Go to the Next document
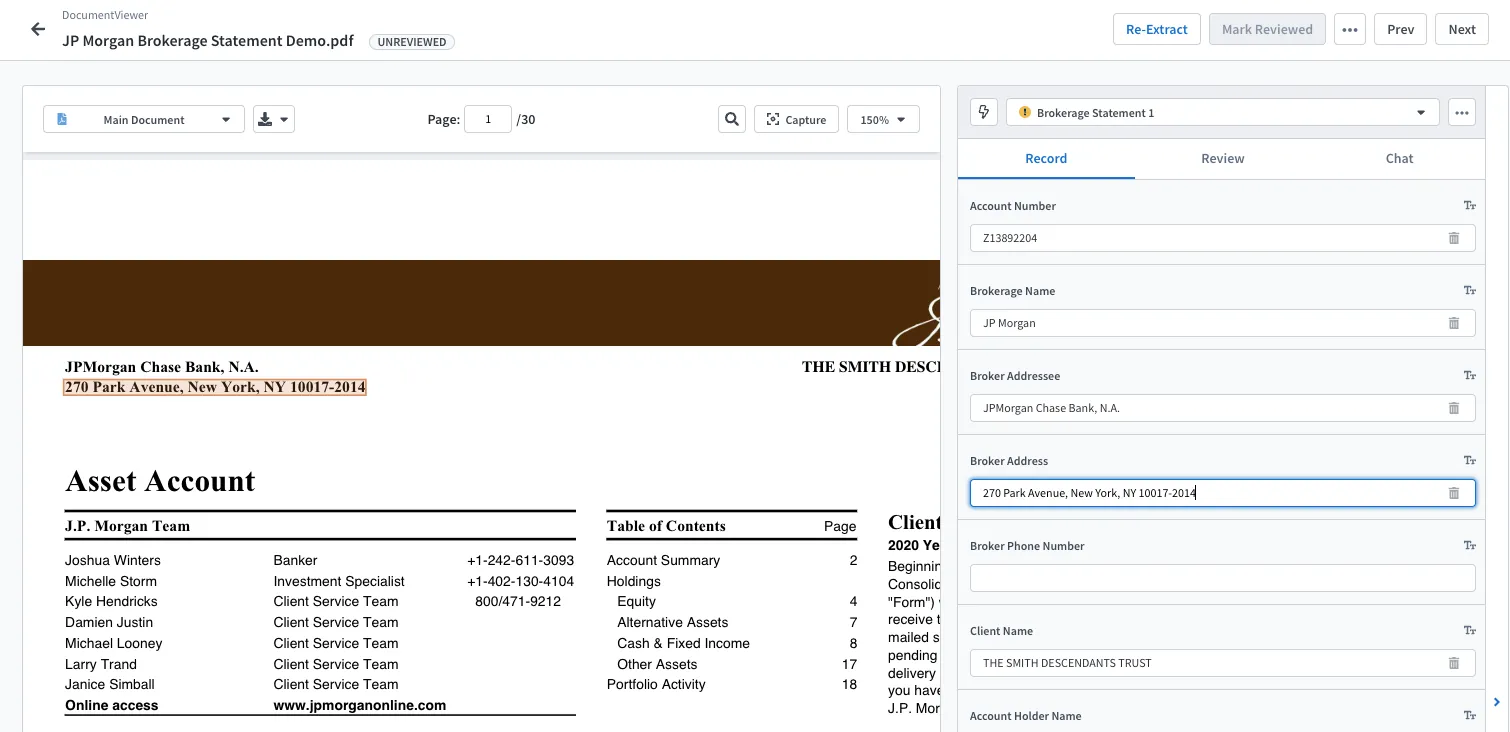This screenshot has width=1510, height=732. click(1462, 29)
